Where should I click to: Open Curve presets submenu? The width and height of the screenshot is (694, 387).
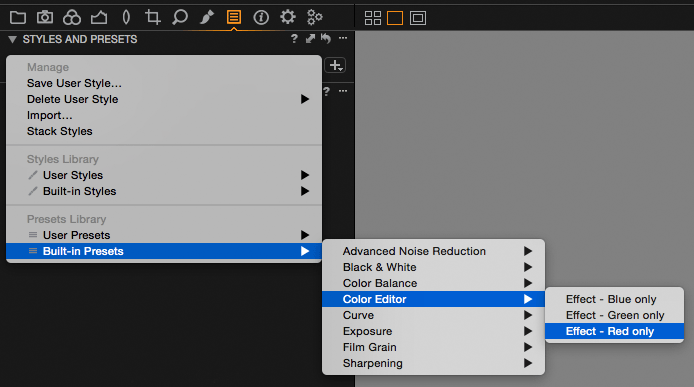(433, 315)
